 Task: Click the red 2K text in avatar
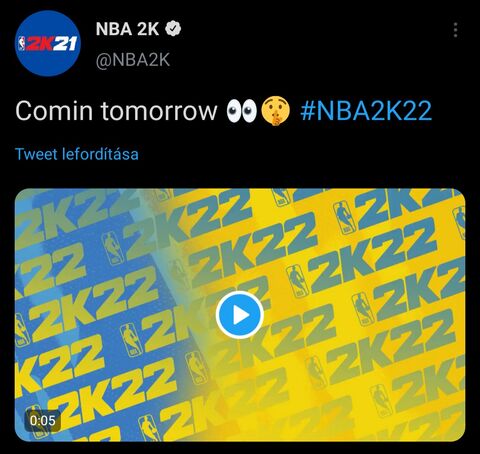[40, 44]
